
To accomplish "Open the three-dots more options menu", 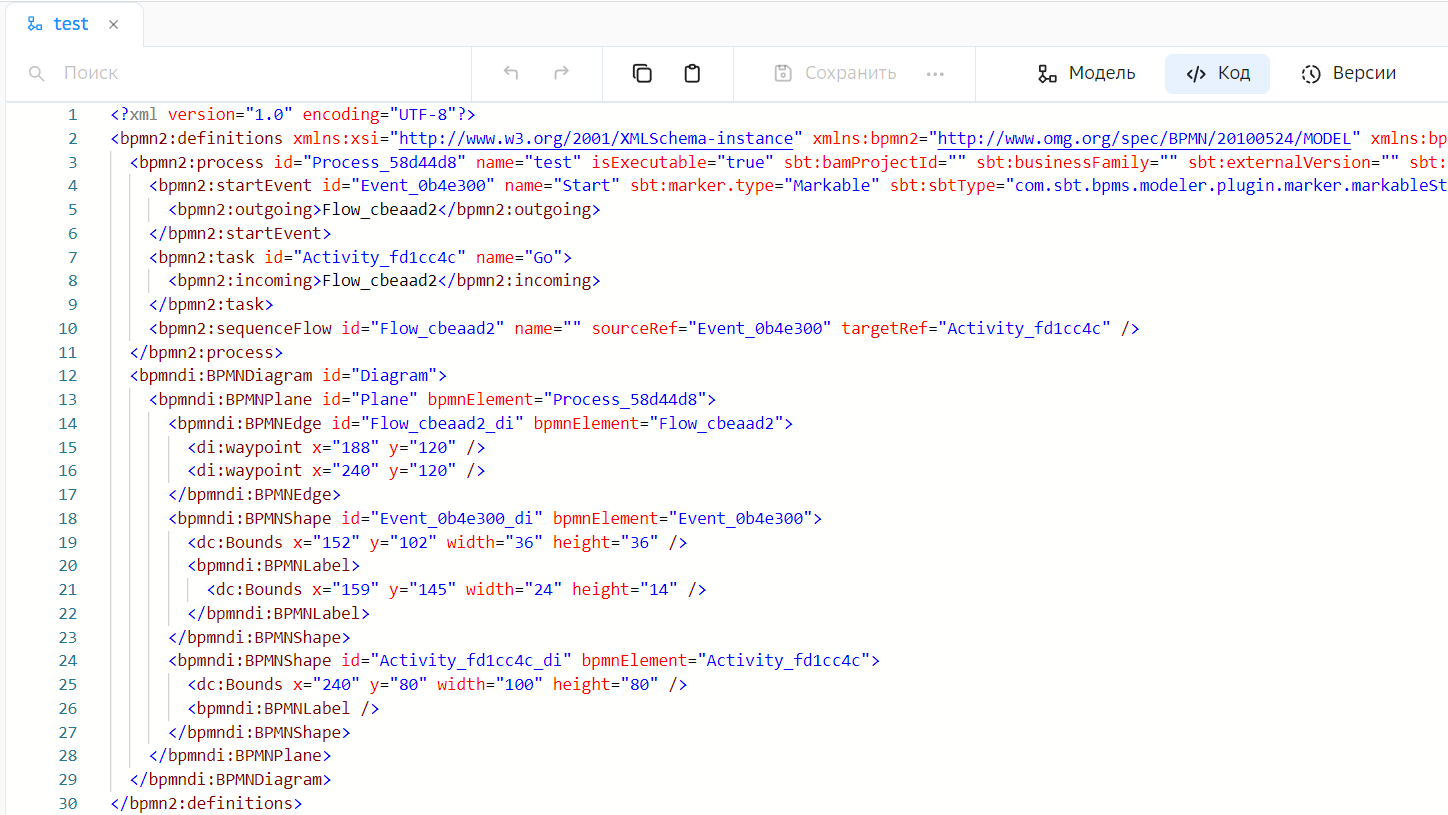I will coord(935,73).
